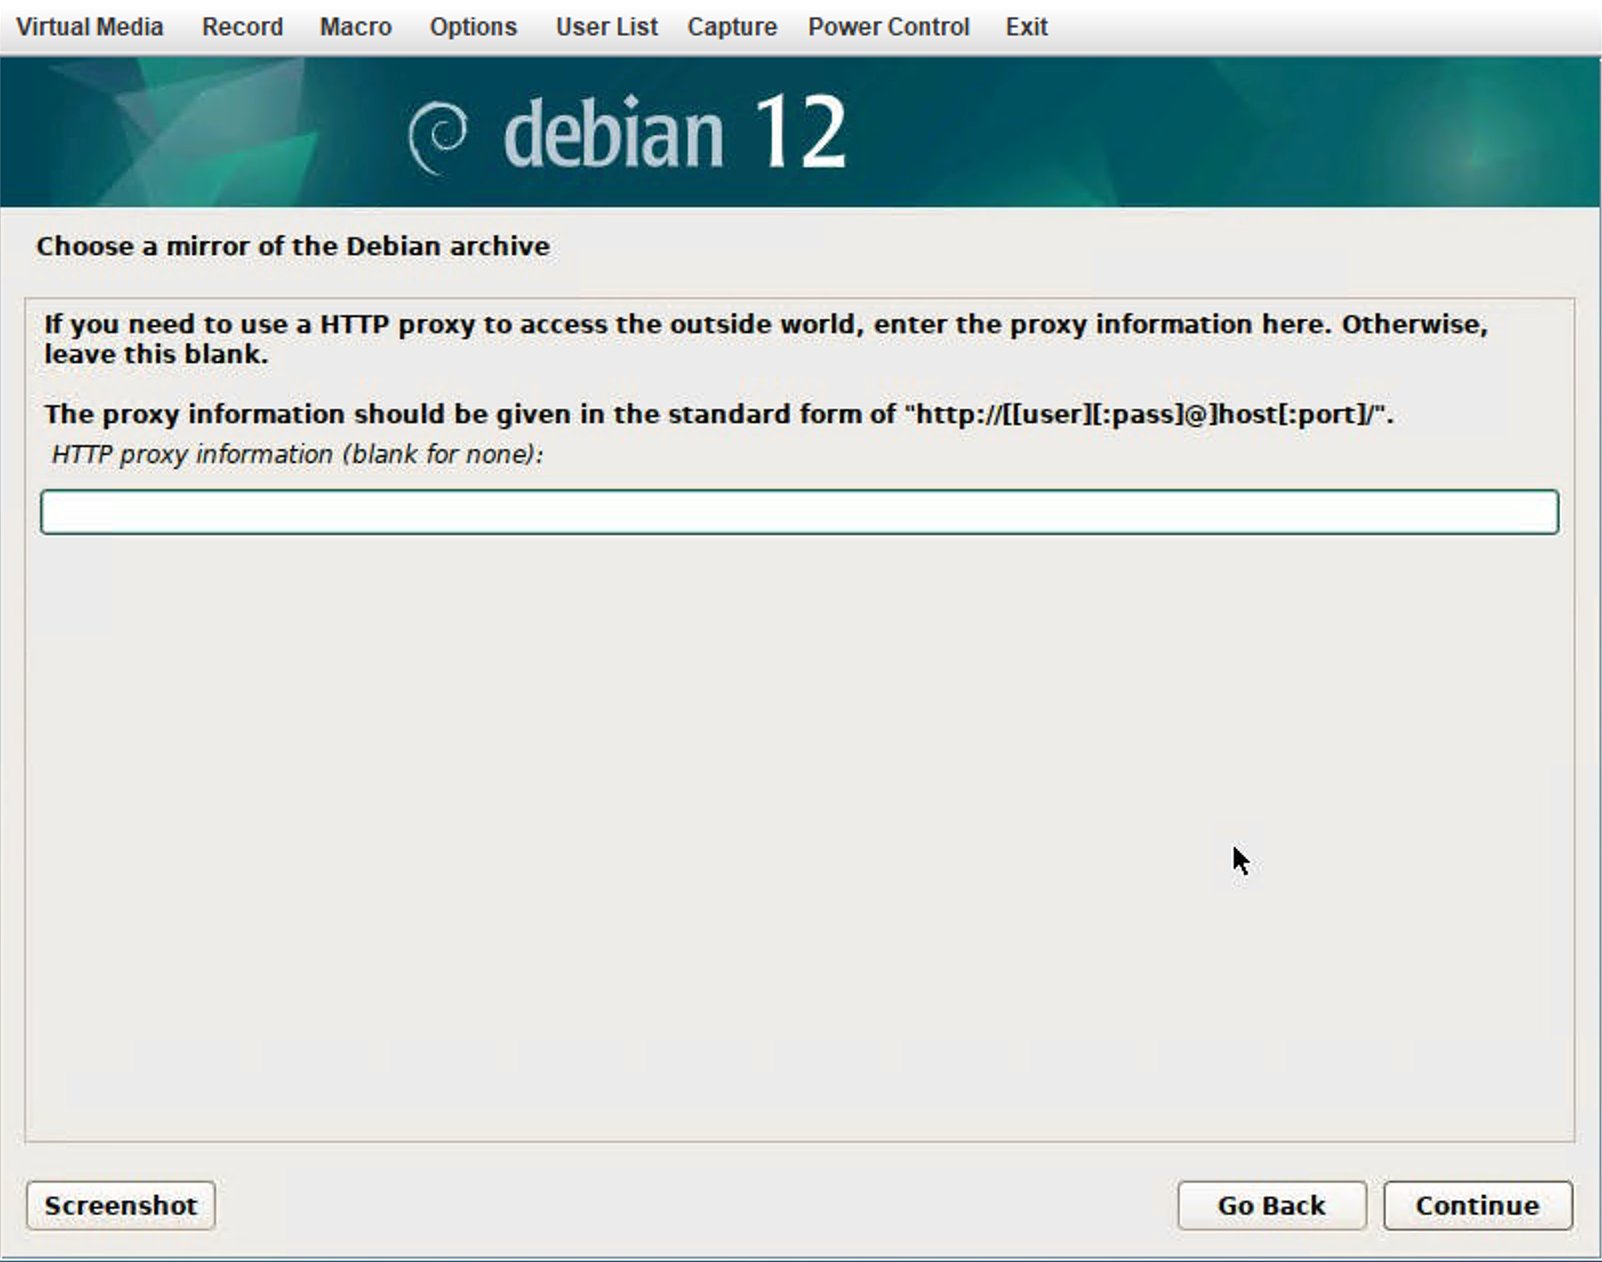Screen dimensions: 1602x1262
Task: Open the Options menu
Action: [x=473, y=27]
